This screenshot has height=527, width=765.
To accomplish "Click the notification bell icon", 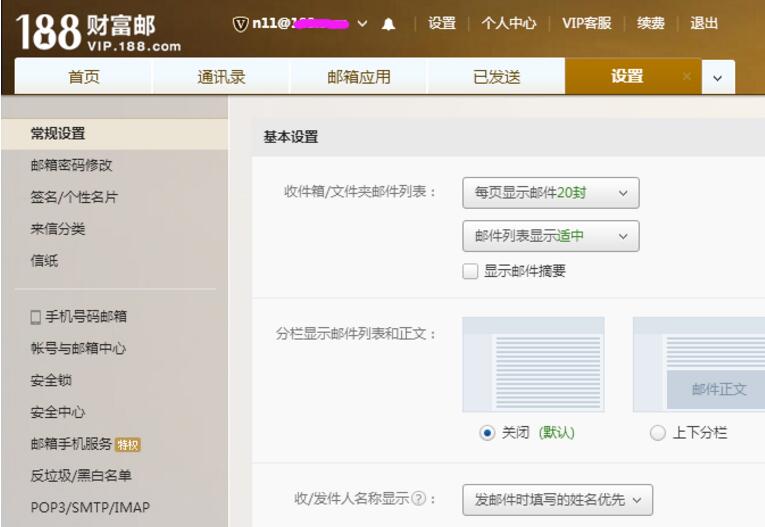I will pyautogui.click(x=388, y=24).
